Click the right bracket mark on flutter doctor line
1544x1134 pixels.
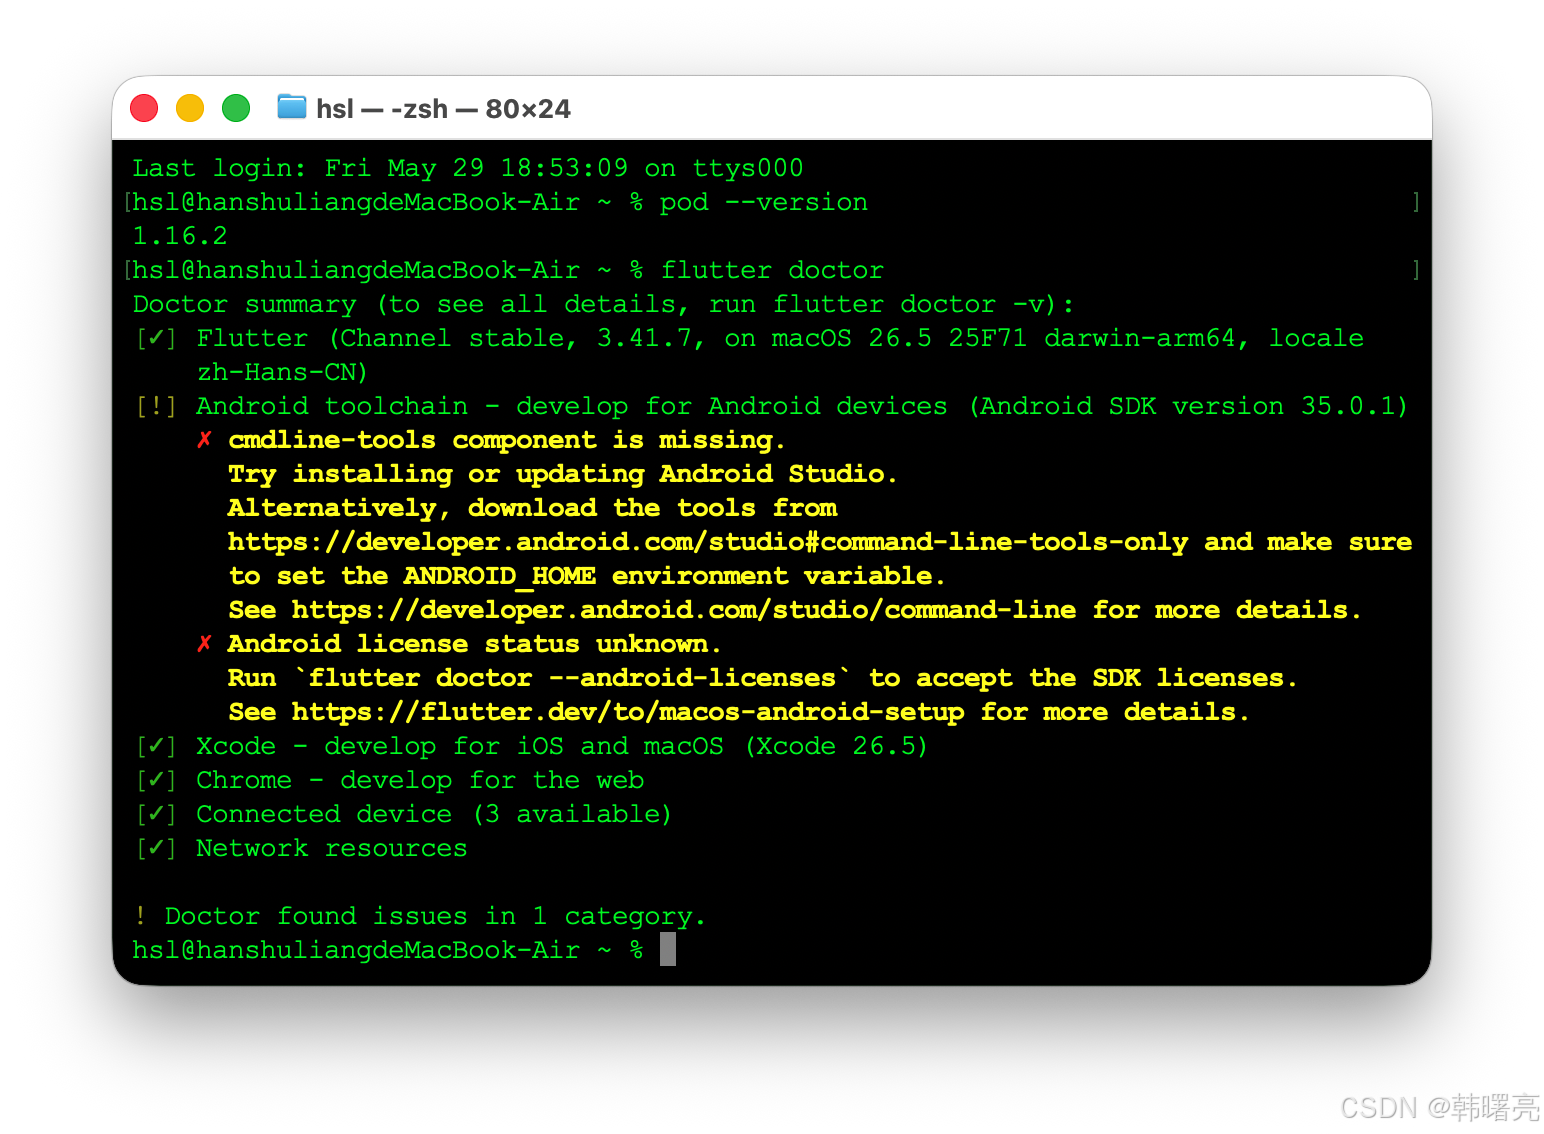pos(1416,270)
